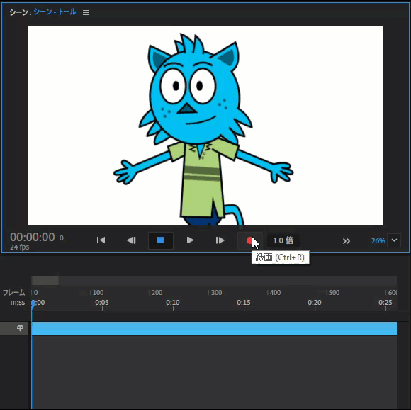This screenshot has height=410, width=411.
Task: Stop playback with the blue square button
Action: coord(161,240)
